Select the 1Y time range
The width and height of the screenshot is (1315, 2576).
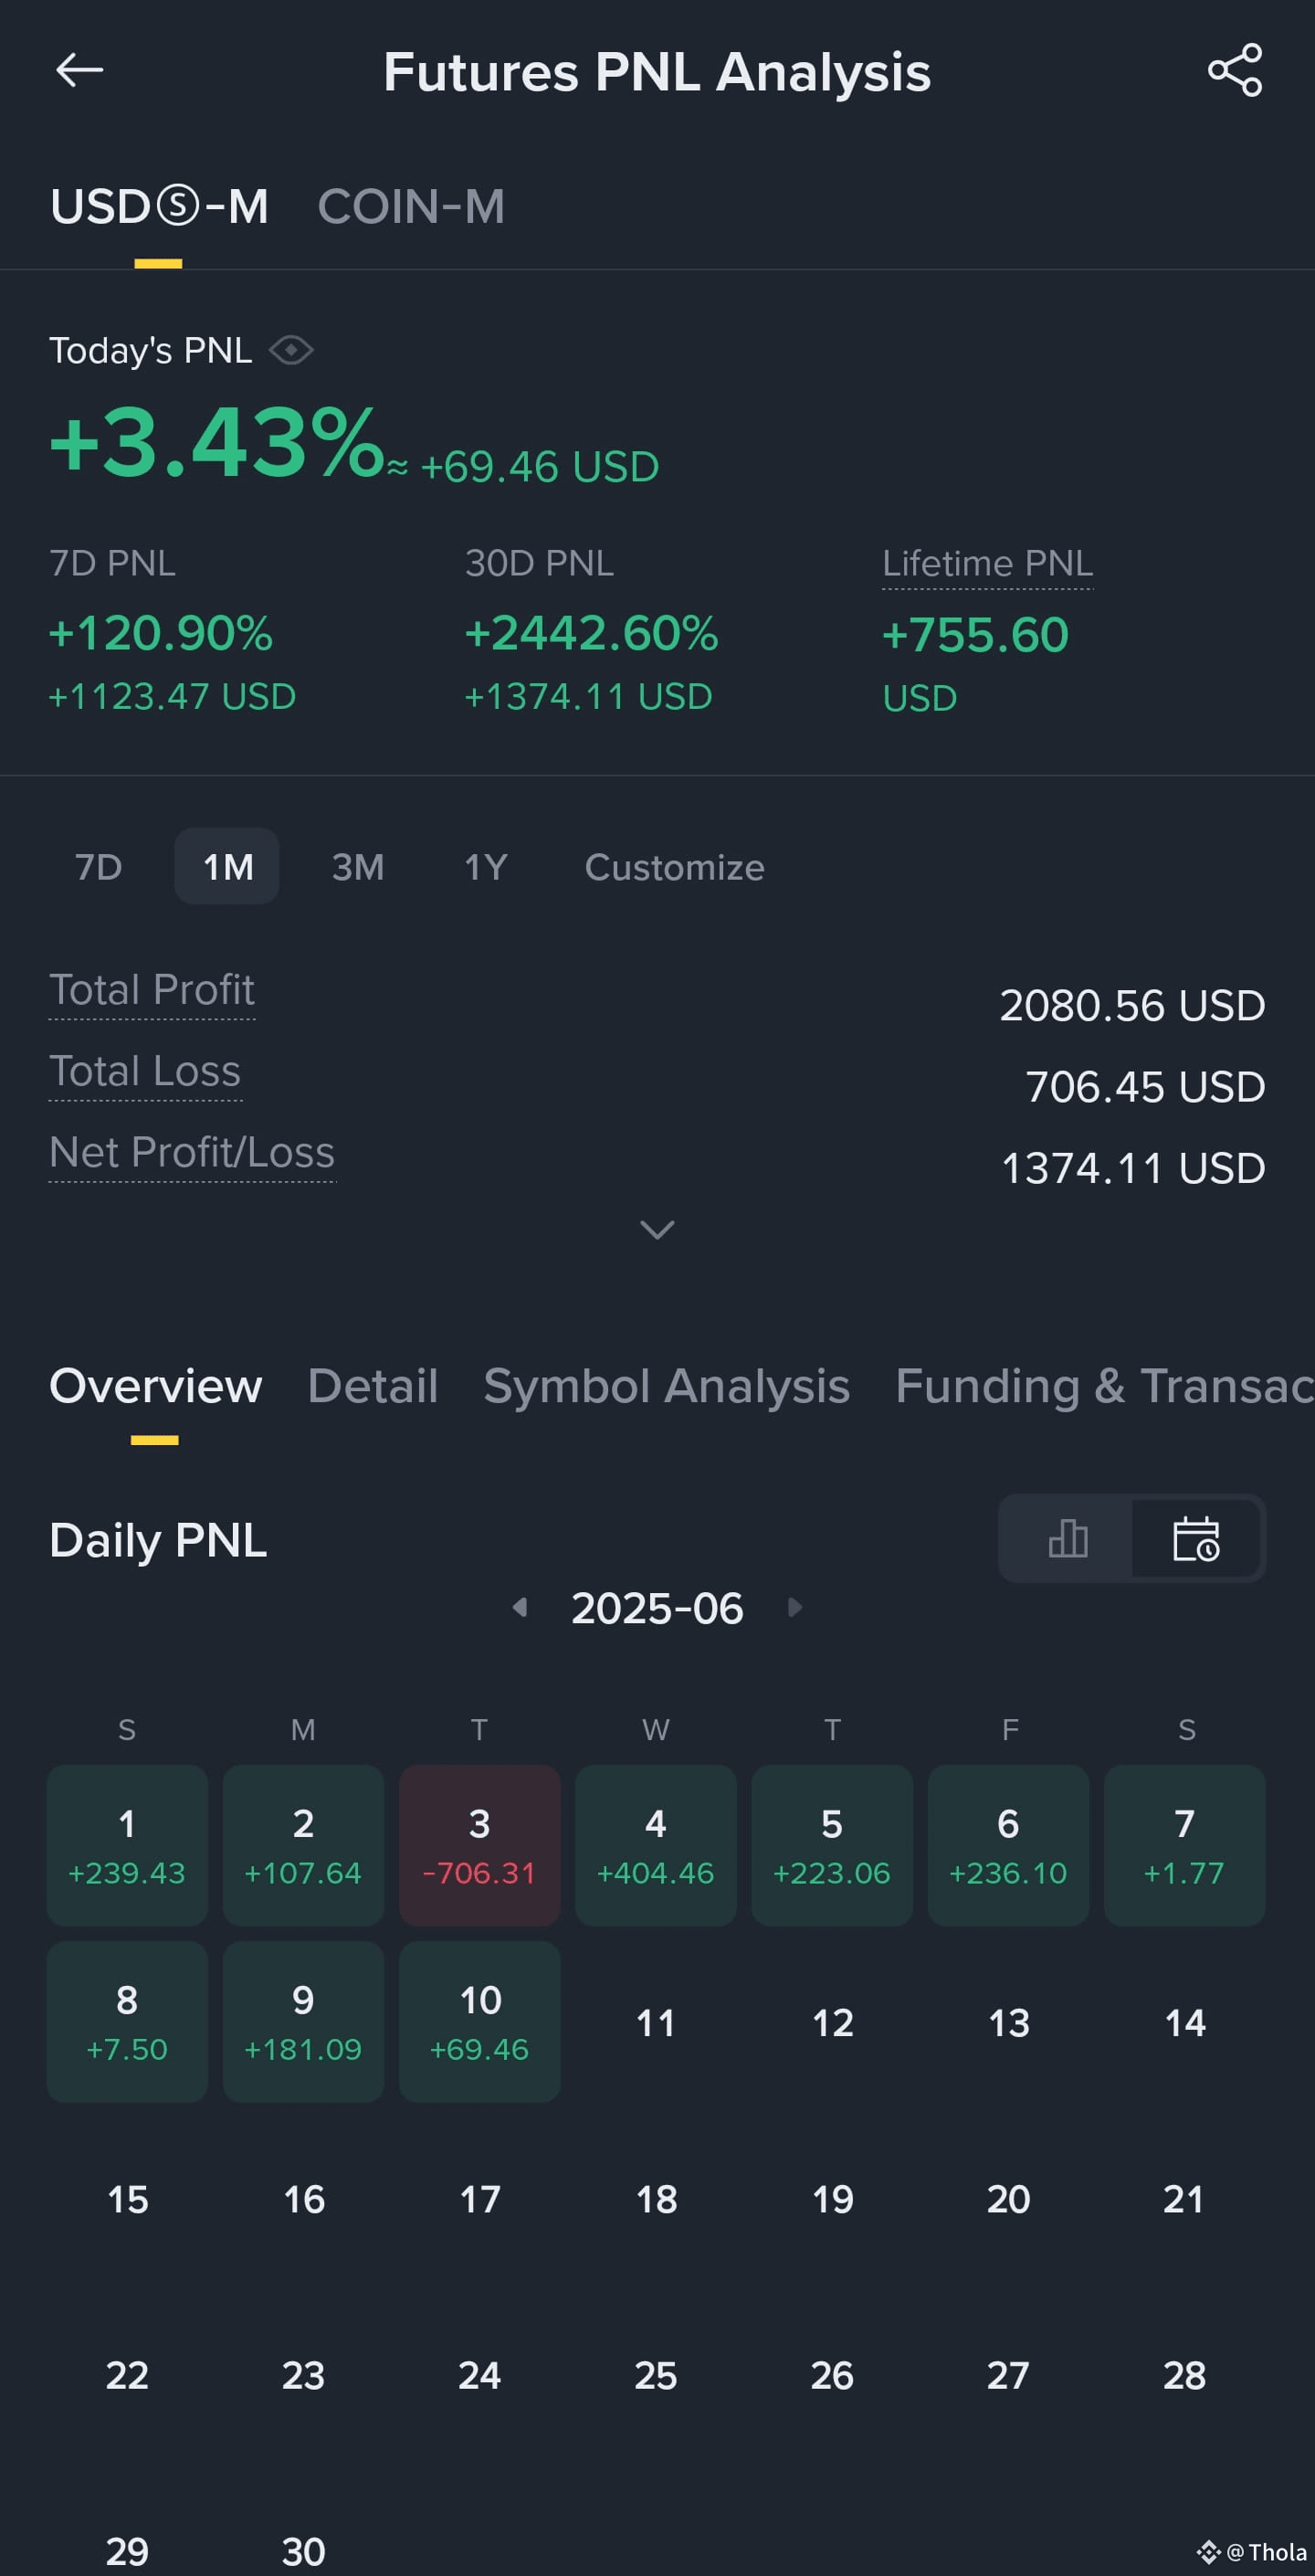click(486, 867)
